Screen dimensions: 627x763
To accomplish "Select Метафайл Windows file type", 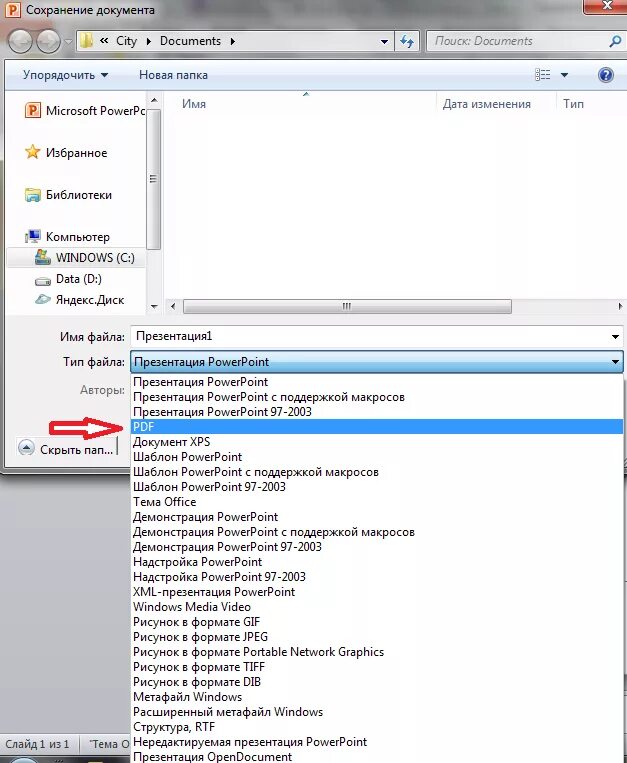I will pos(377,697).
